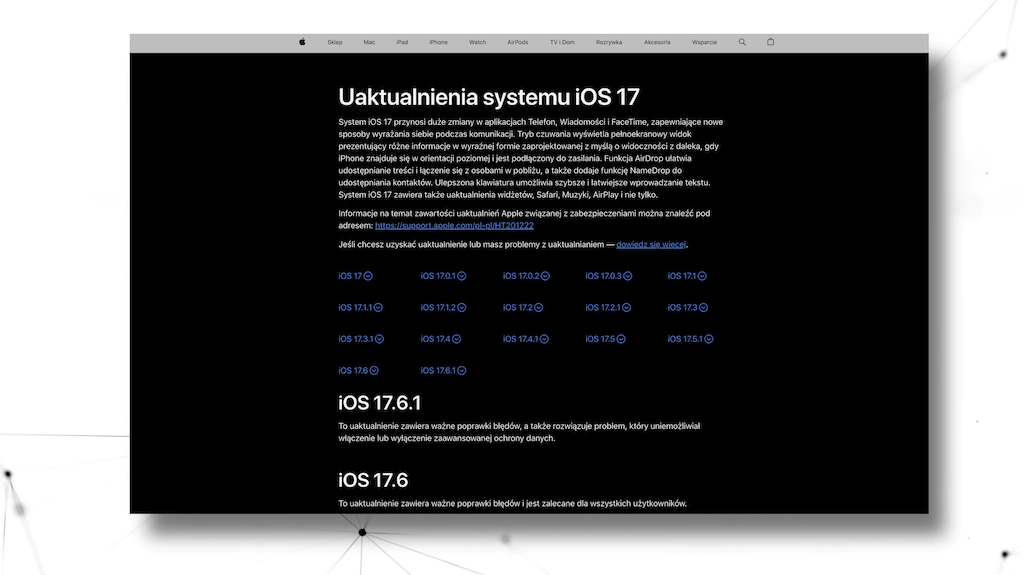1024x575 pixels.
Task: Jump to the iOS 17.5 notes
Action: 605,338
